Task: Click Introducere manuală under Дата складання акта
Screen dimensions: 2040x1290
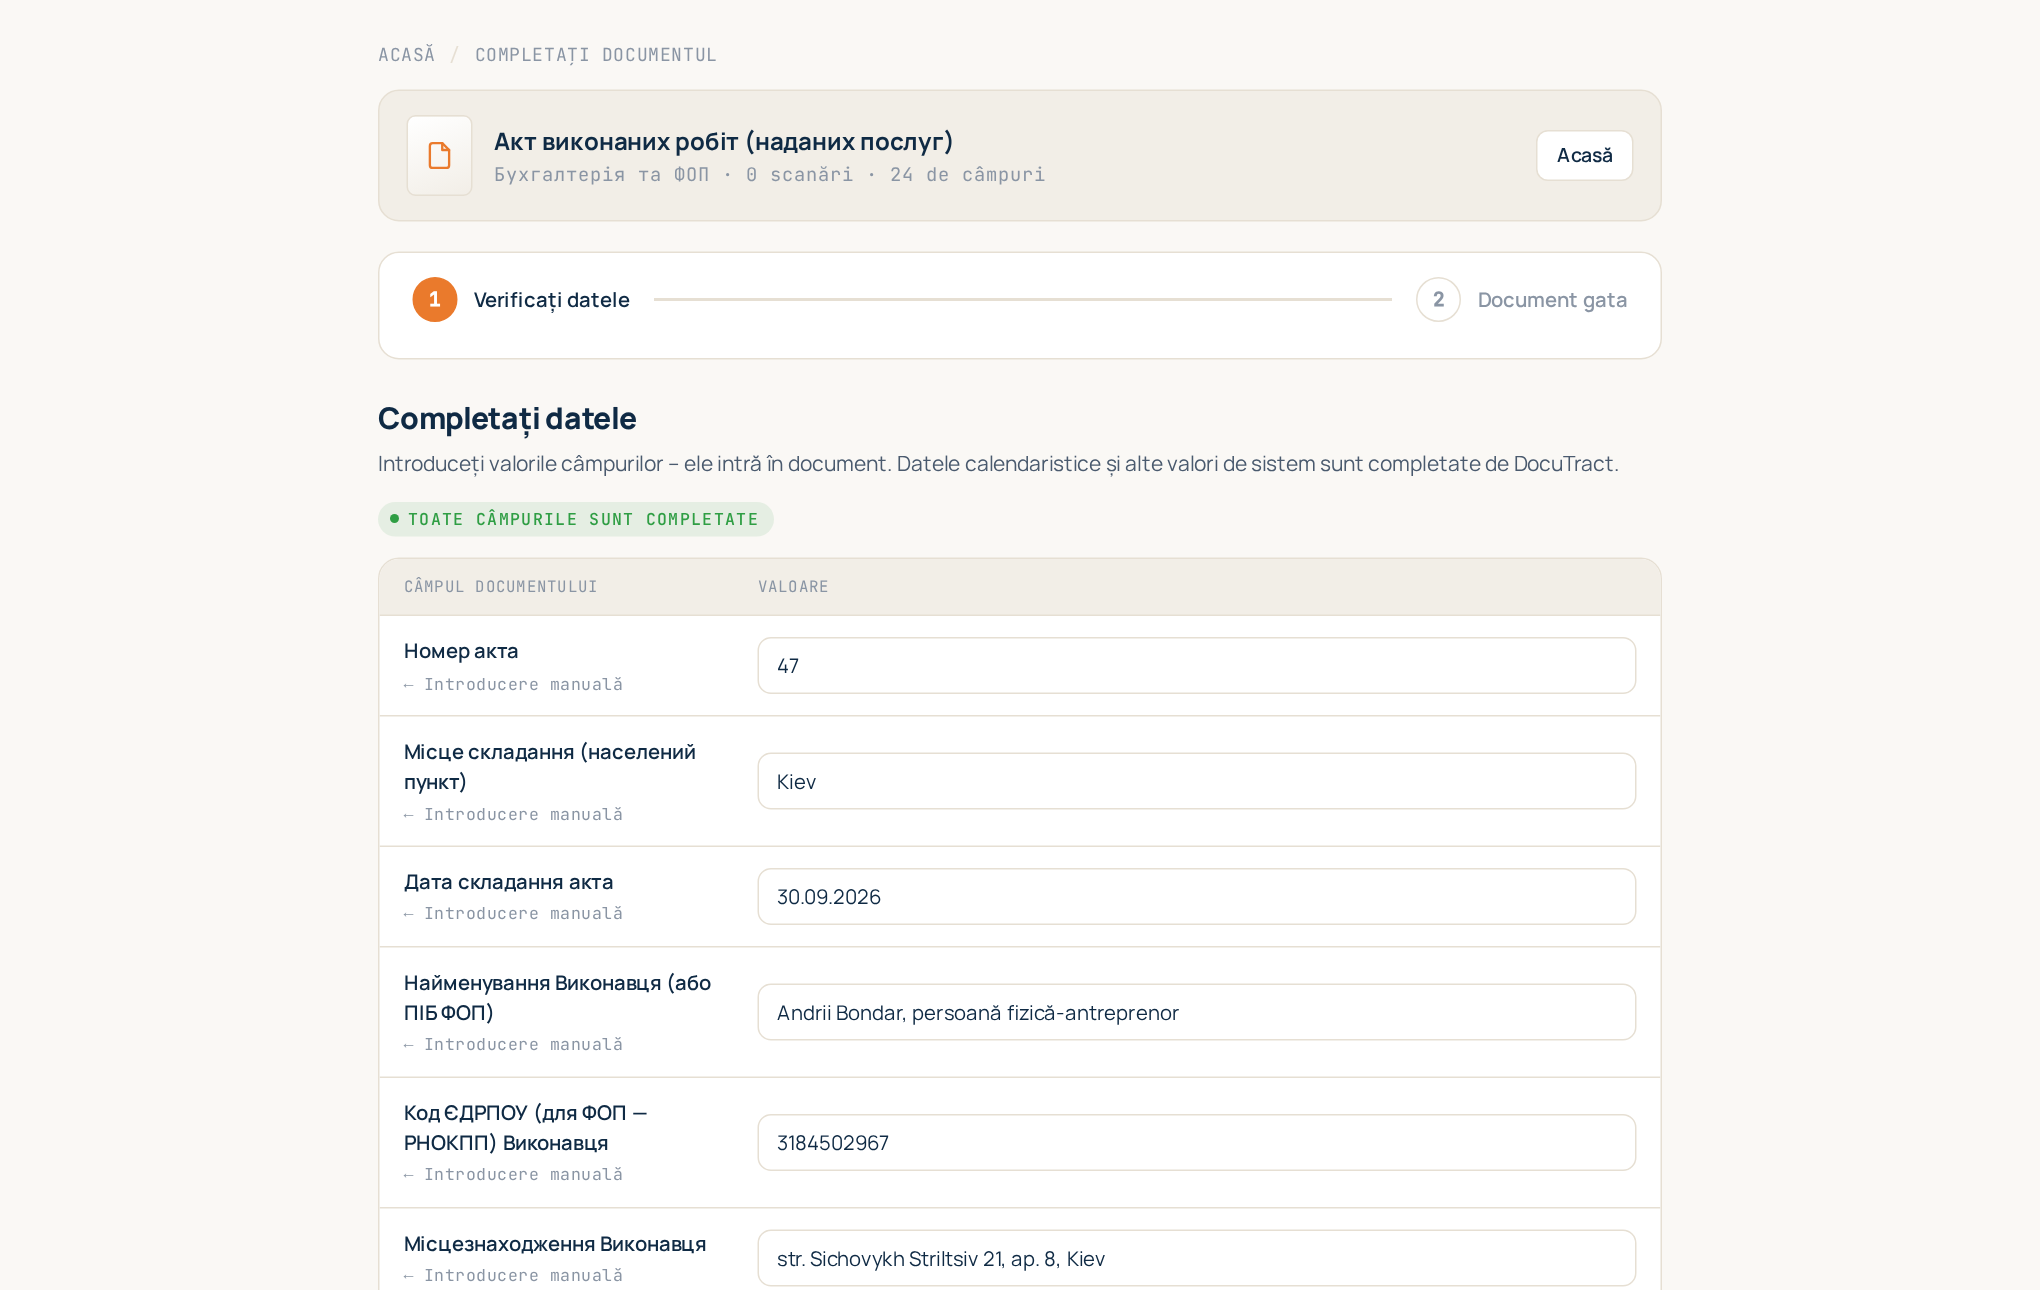Action: [x=513, y=914]
